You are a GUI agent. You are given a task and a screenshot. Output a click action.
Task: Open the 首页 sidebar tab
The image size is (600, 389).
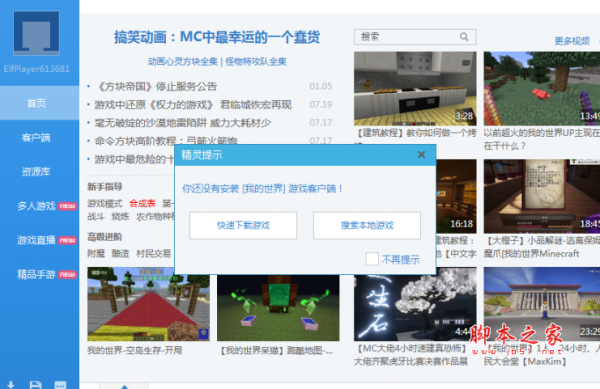39,103
